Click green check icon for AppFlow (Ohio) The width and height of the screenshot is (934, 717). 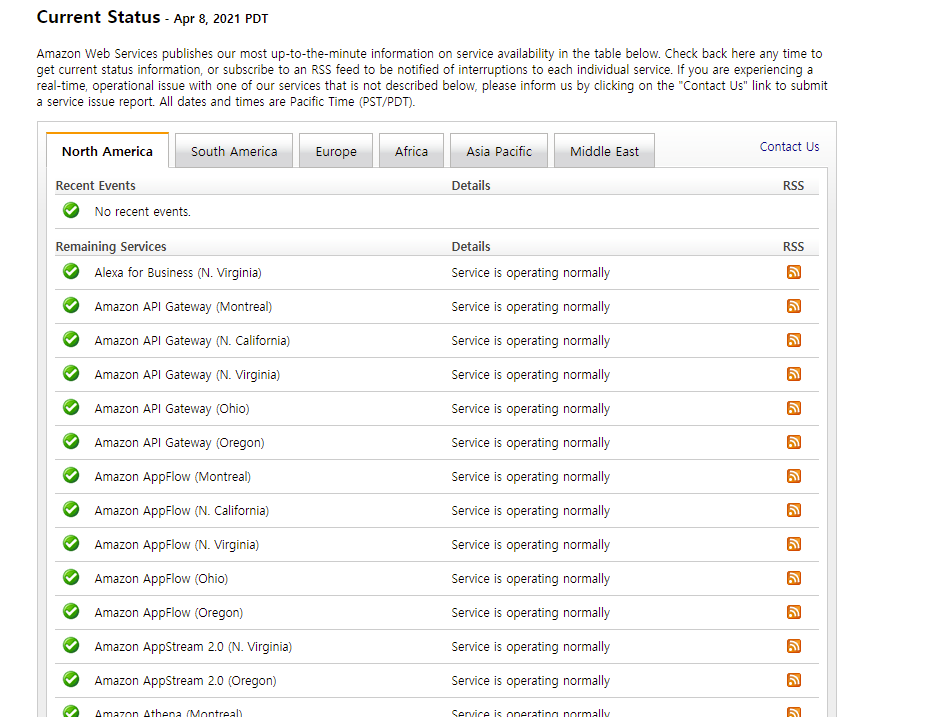click(x=71, y=576)
